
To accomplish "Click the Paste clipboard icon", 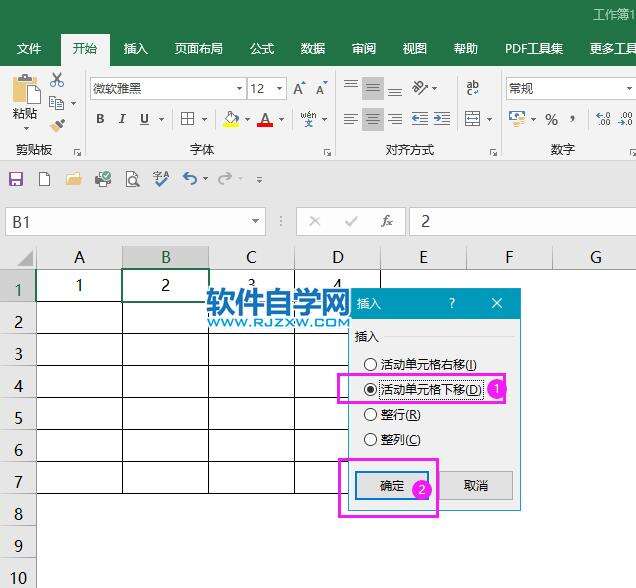I will (26, 89).
